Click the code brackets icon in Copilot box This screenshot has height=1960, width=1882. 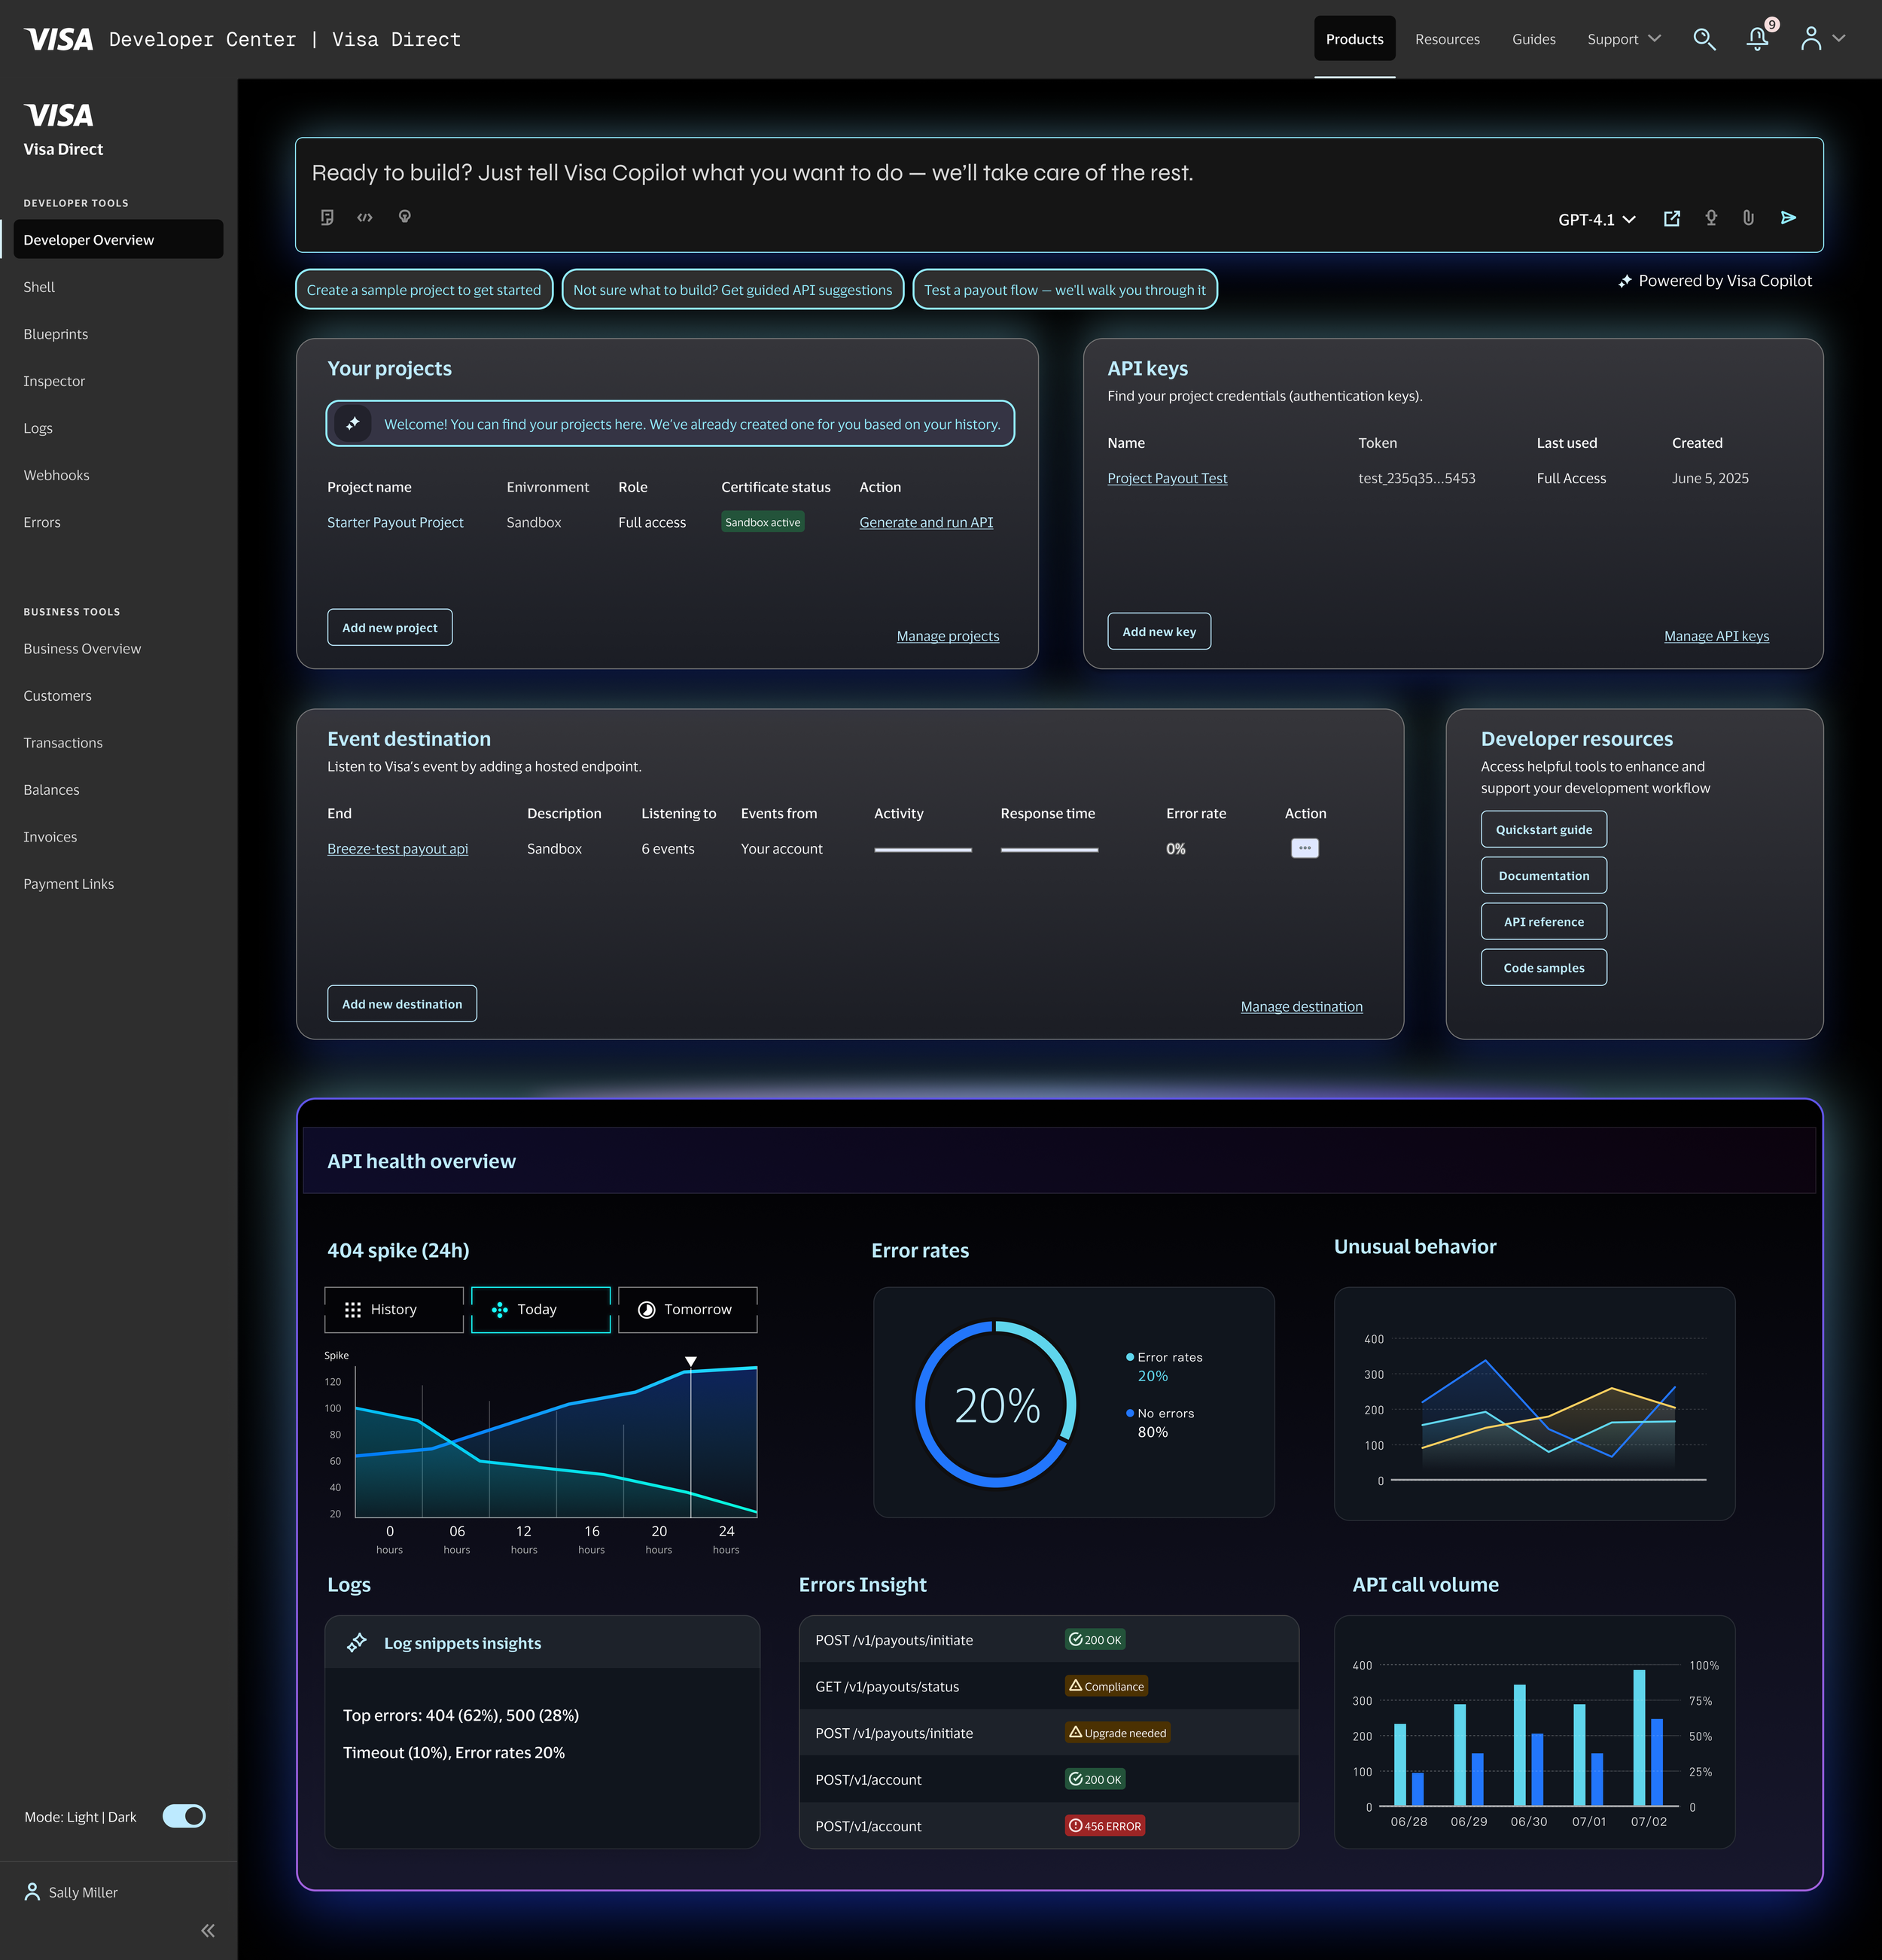point(365,217)
